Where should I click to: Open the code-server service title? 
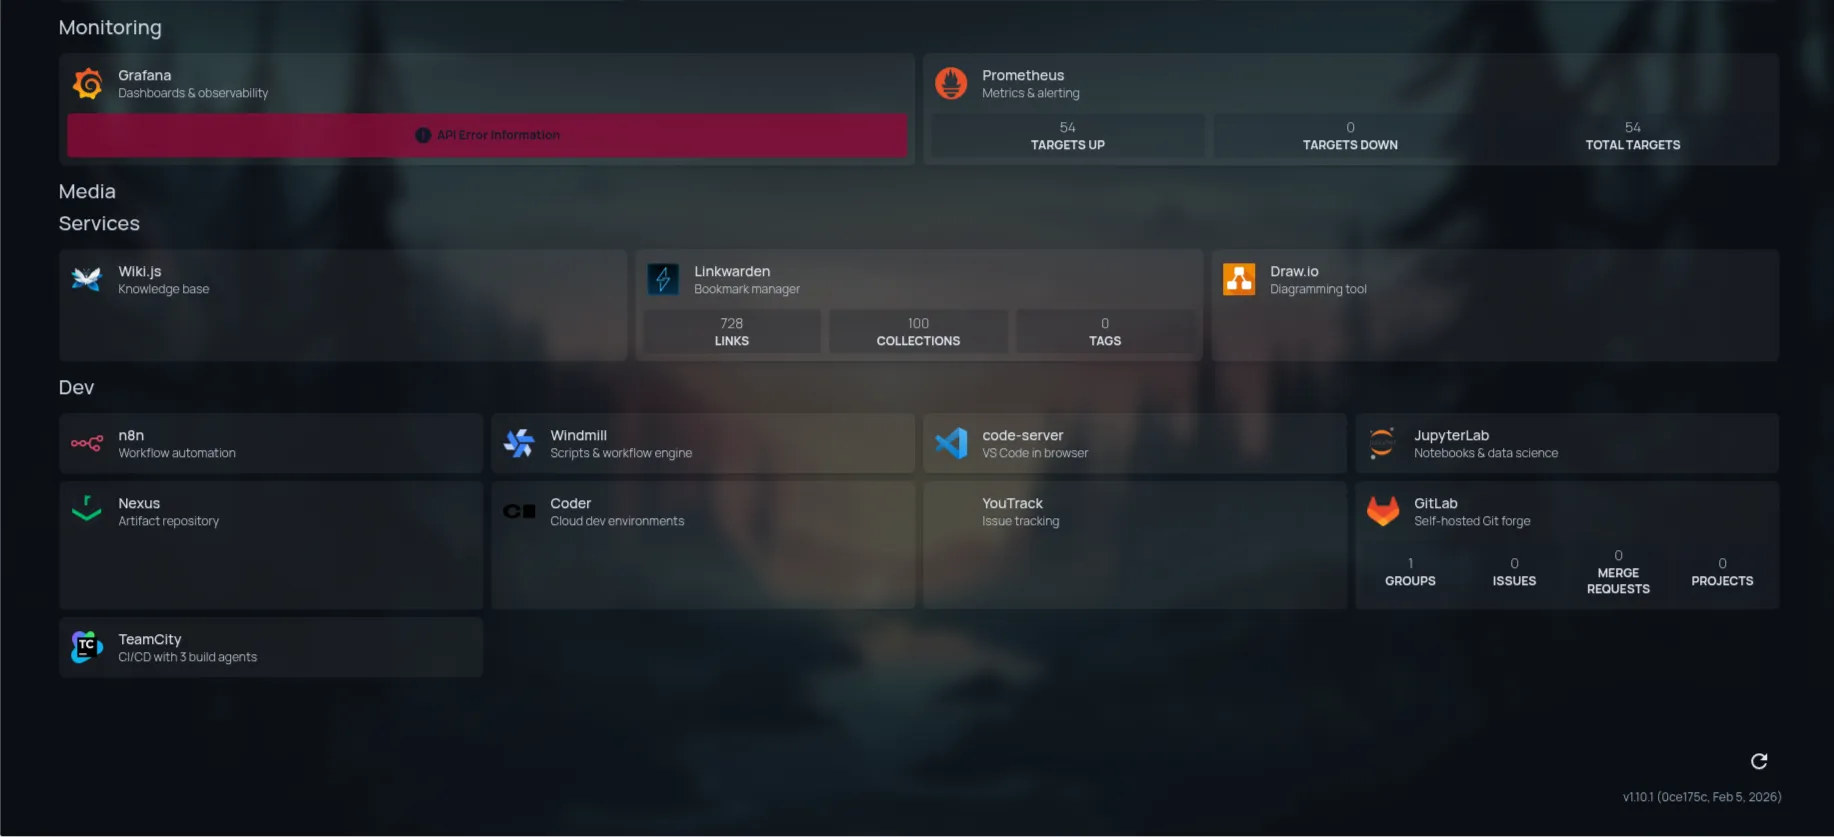1022,435
